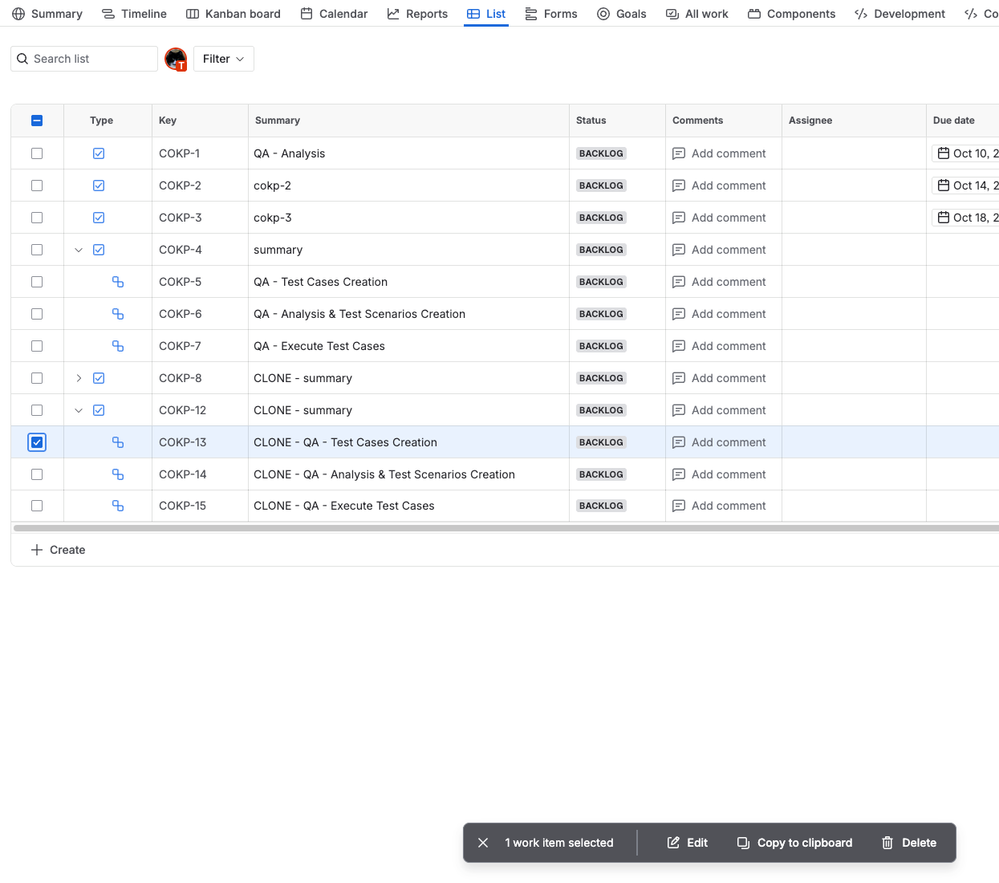Open status dropdown for COKP-1
The image size is (999, 883).
pos(601,154)
